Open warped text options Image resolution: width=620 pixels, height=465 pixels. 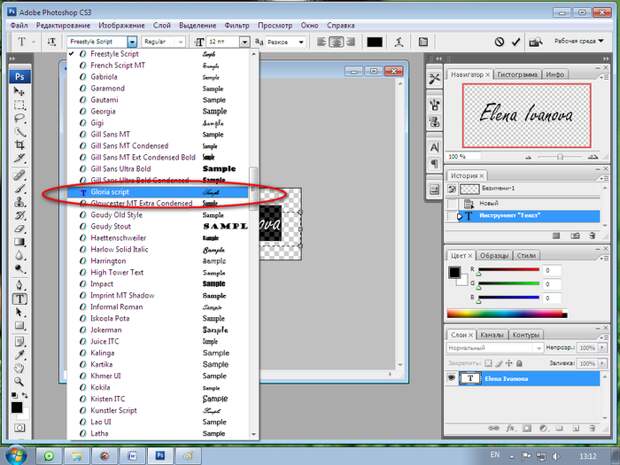pyautogui.click(x=399, y=42)
